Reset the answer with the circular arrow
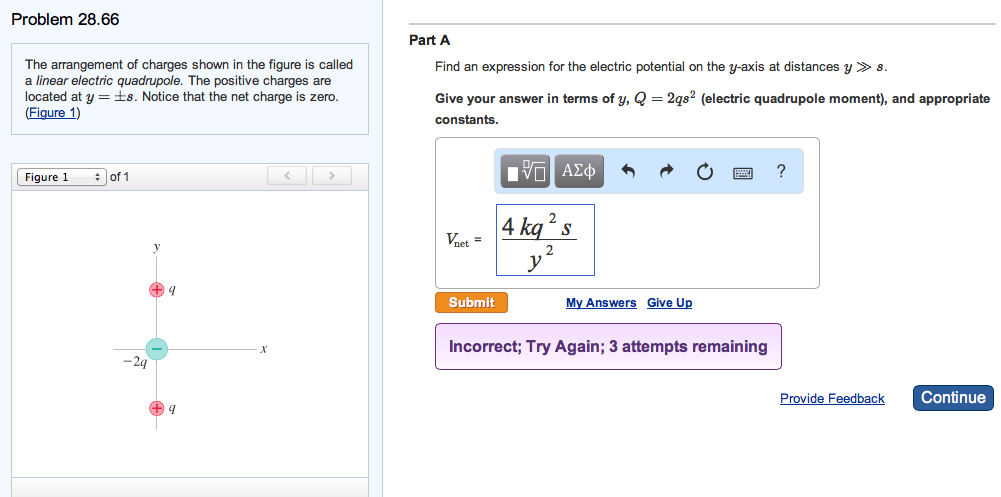The height and width of the screenshot is (497, 1001). 704,171
